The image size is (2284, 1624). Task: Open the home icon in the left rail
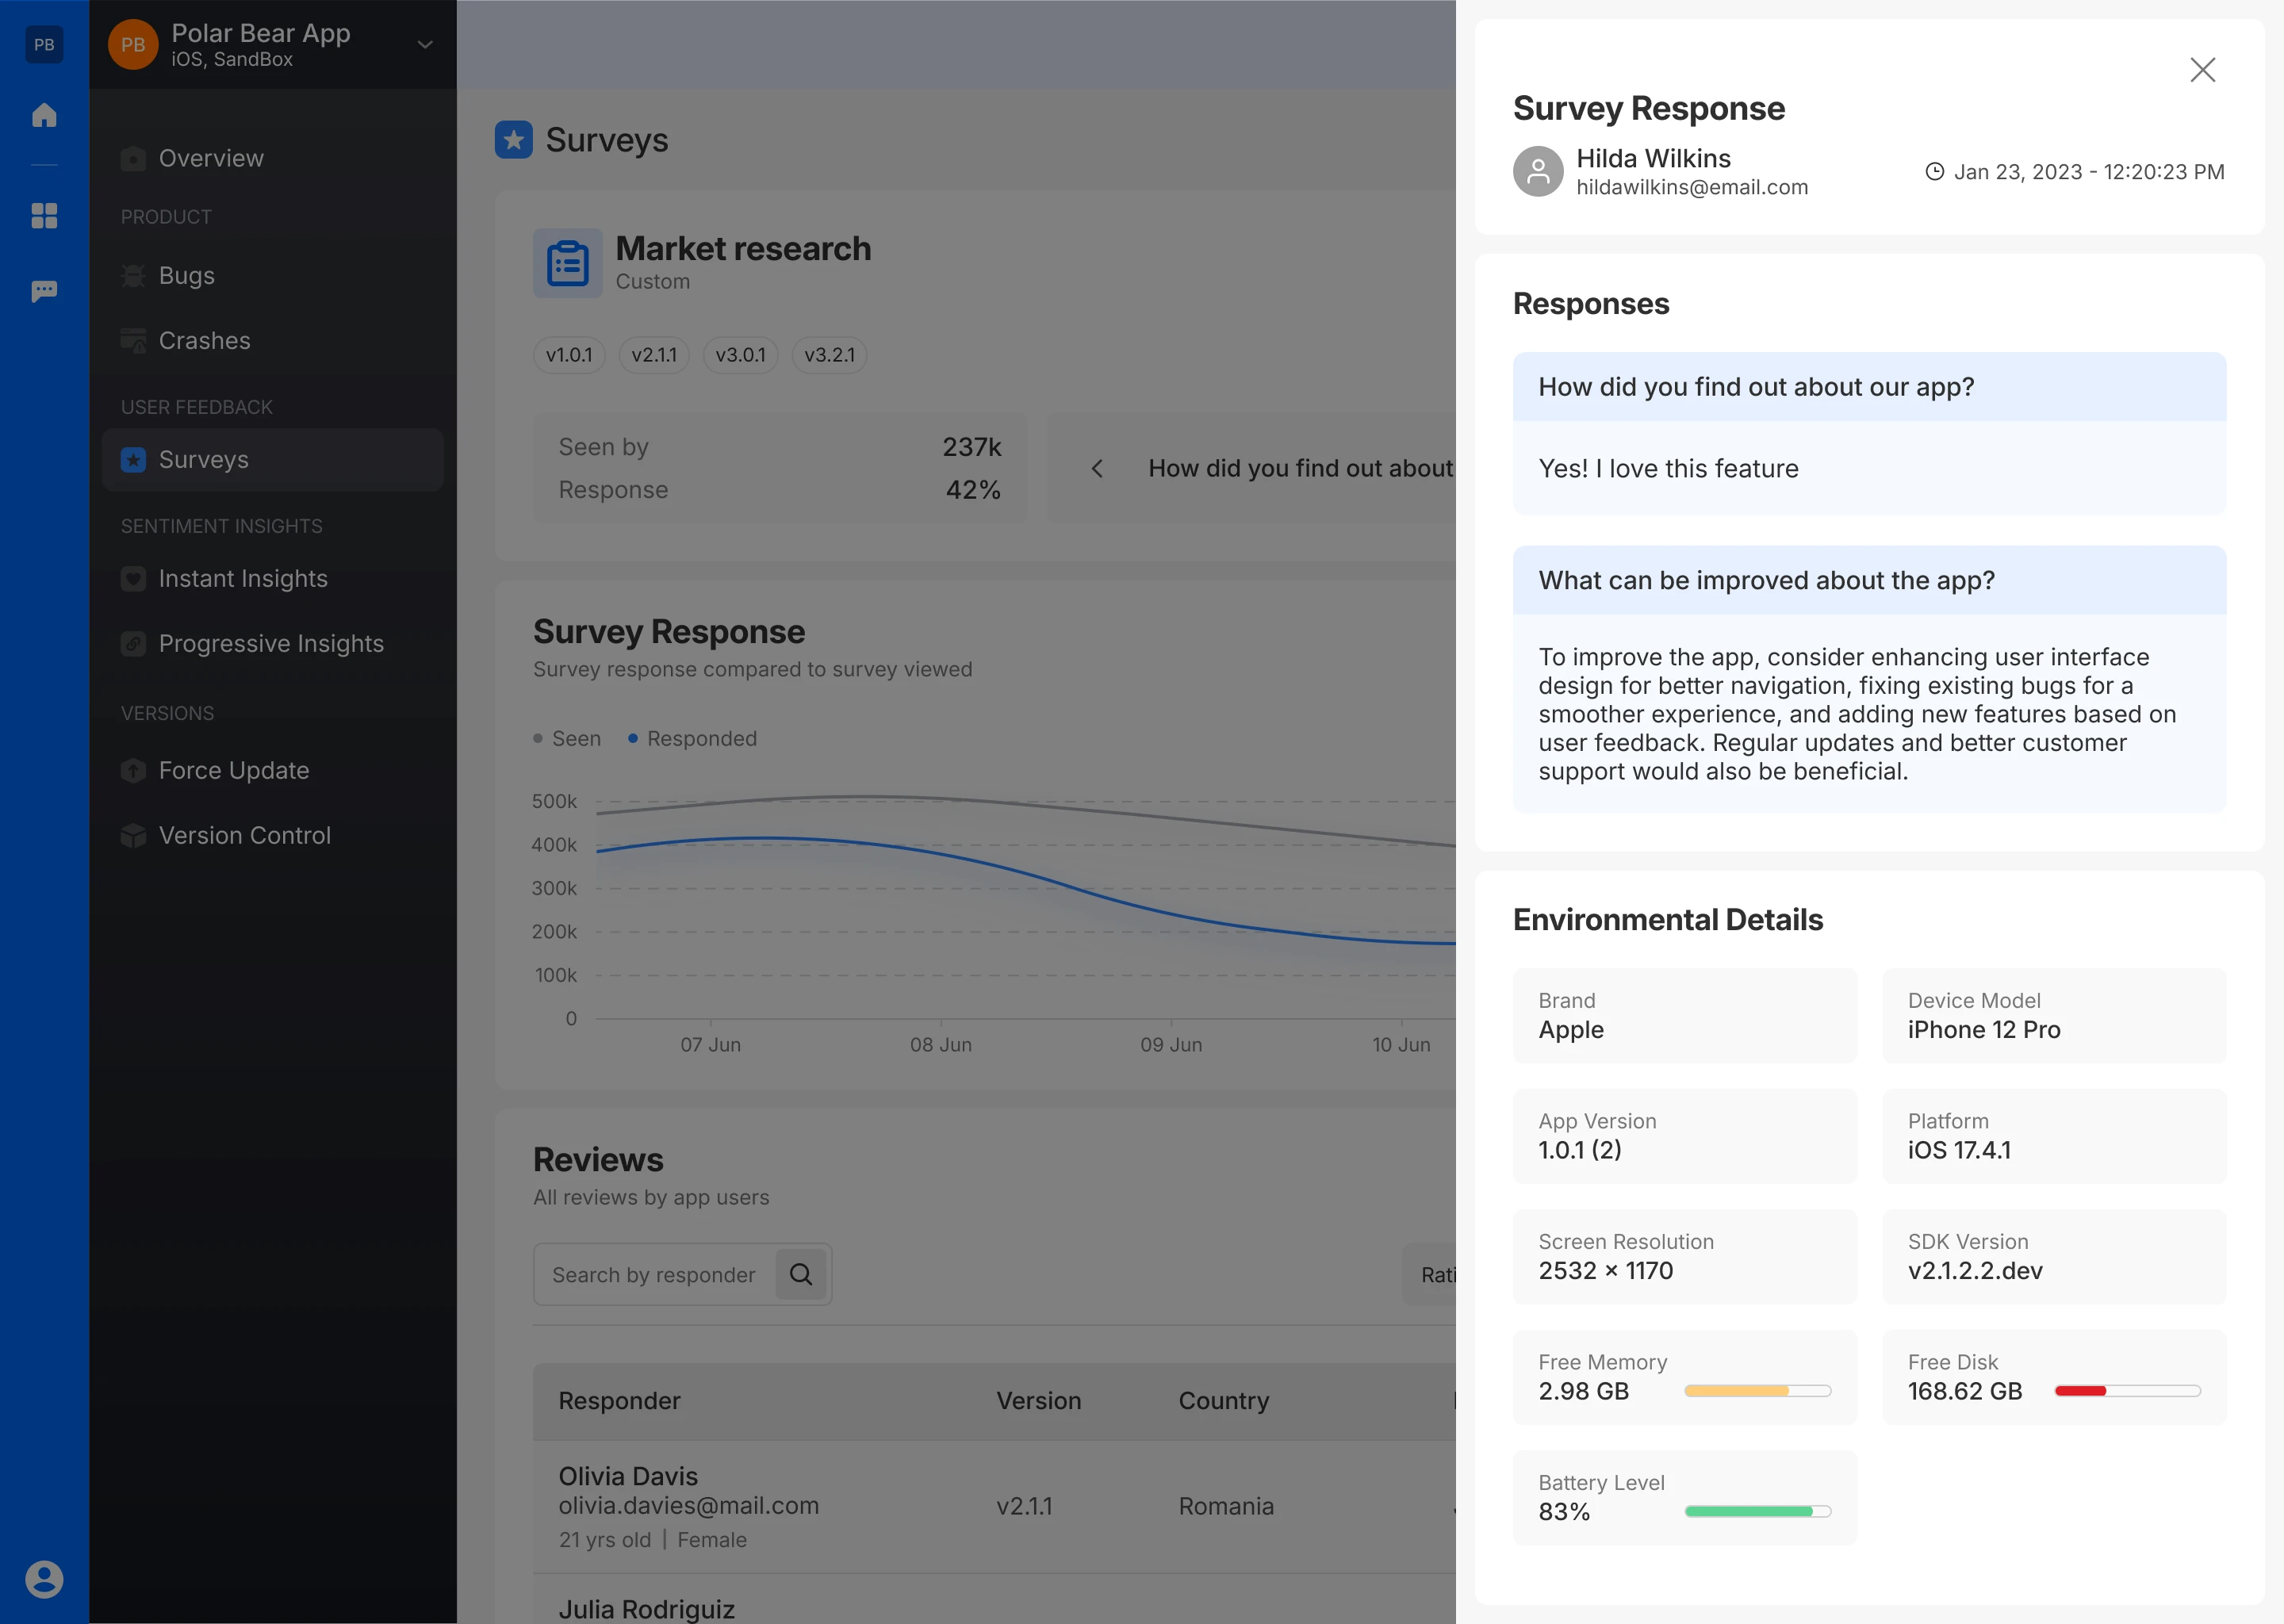tap(44, 115)
